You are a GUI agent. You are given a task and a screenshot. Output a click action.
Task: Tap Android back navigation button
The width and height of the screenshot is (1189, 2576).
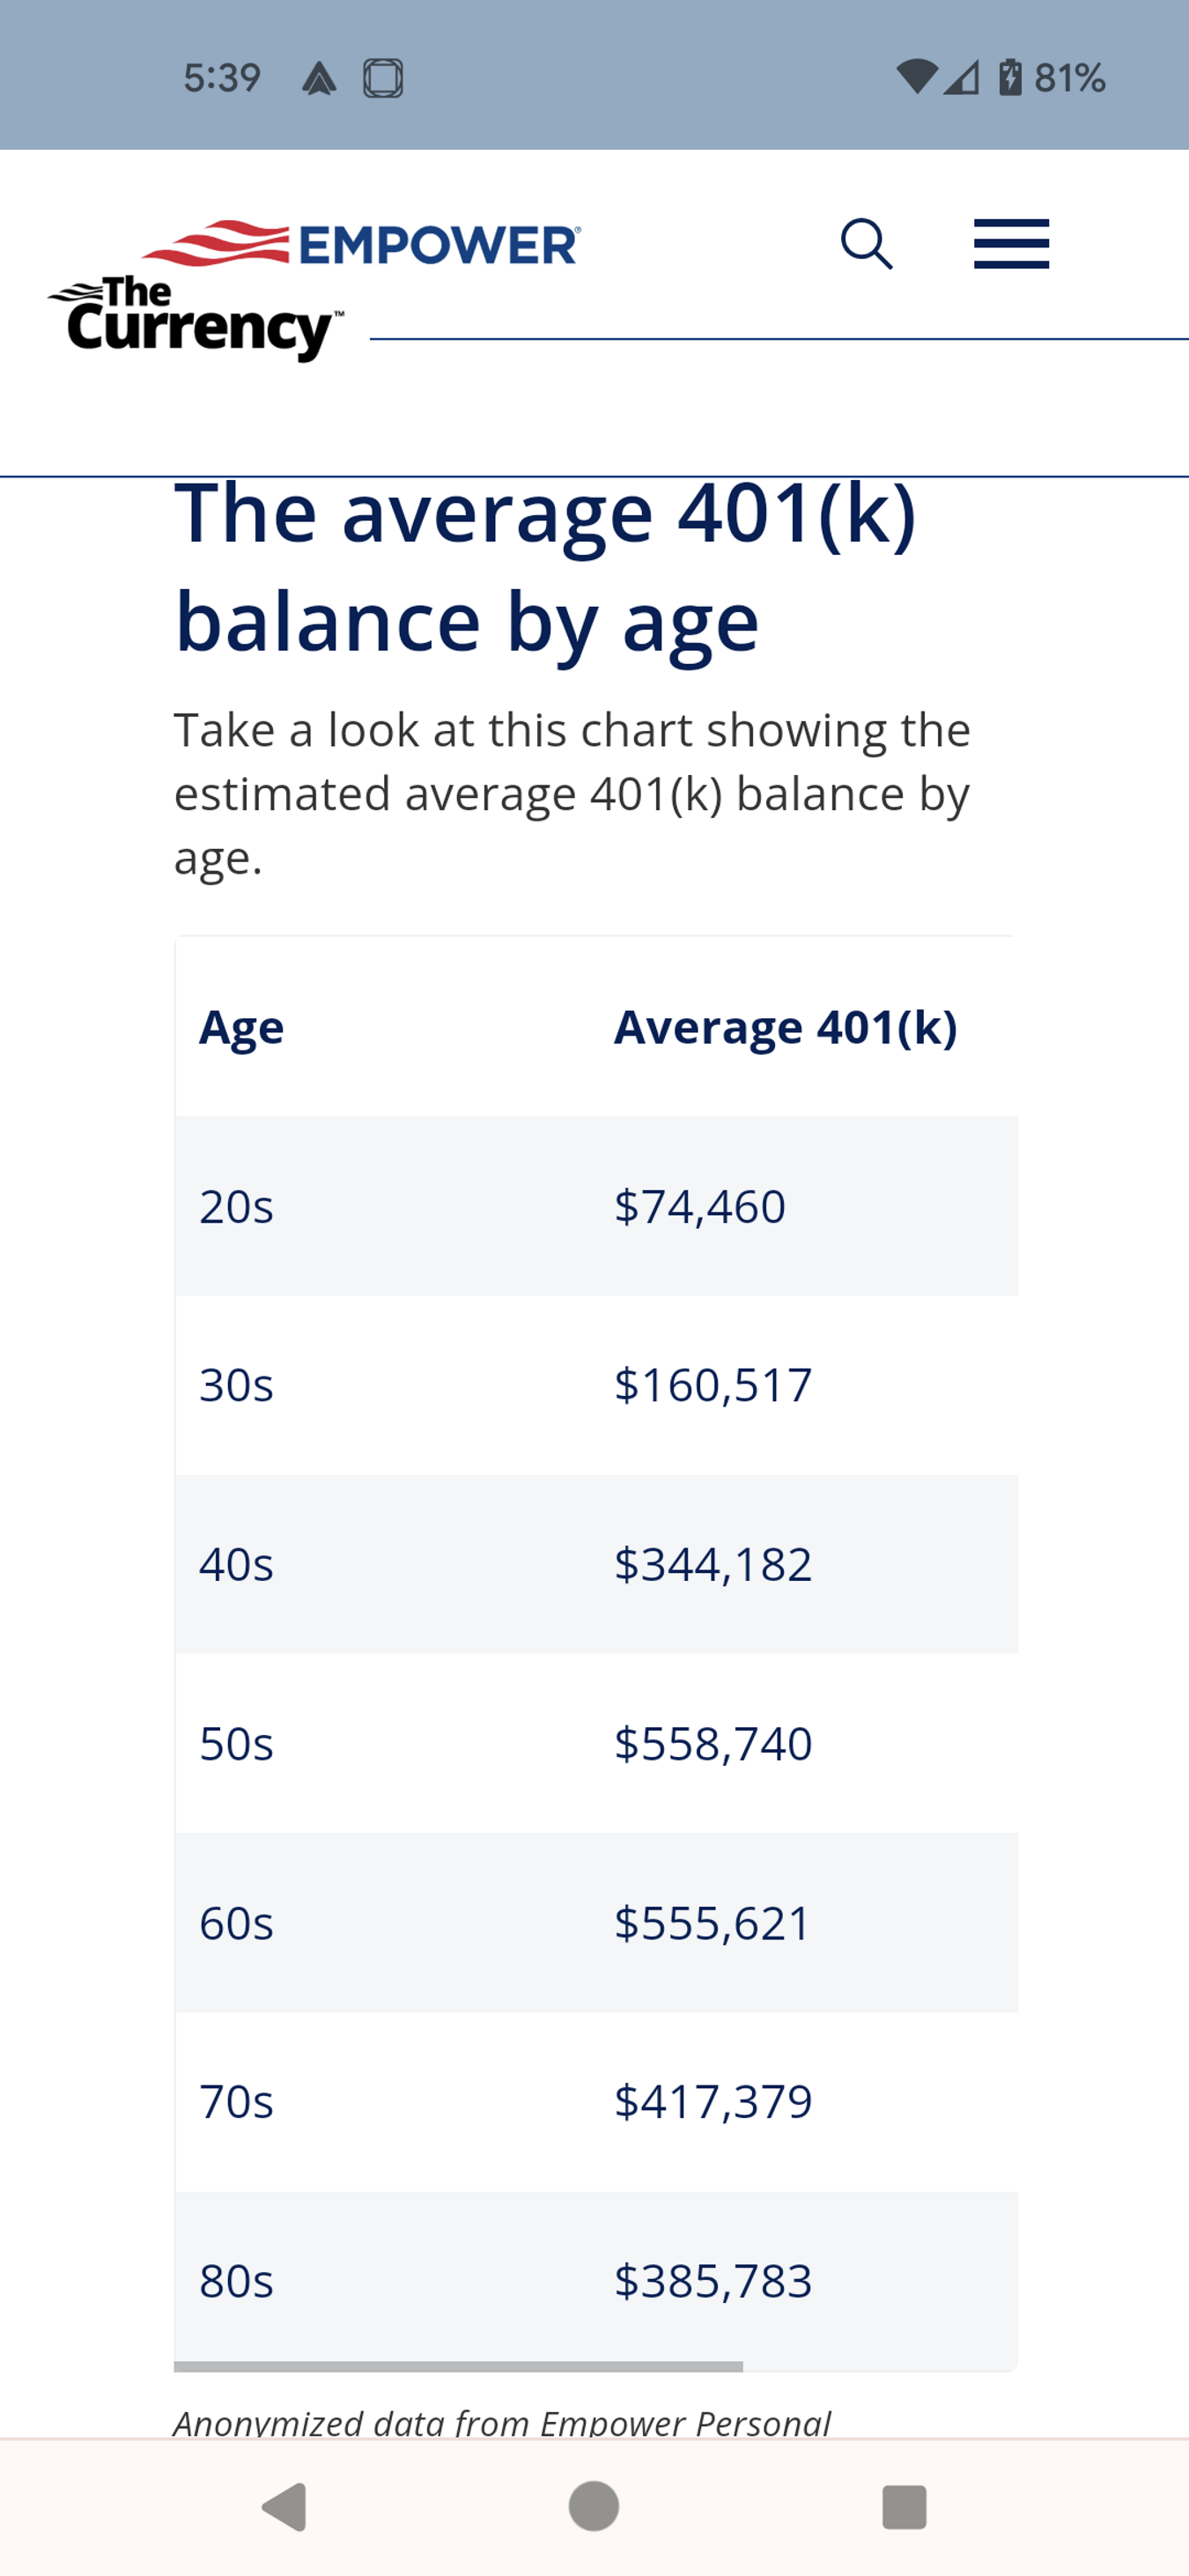(x=284, y=2506)
